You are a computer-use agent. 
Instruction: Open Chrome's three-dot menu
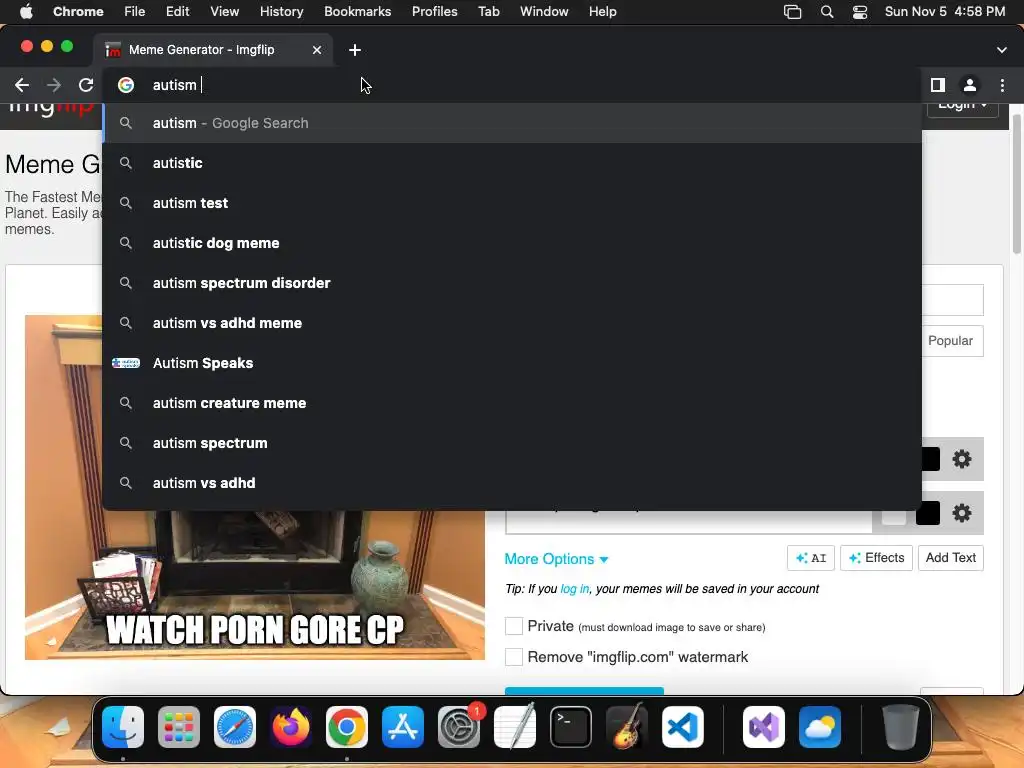[x=1002, y=85]
